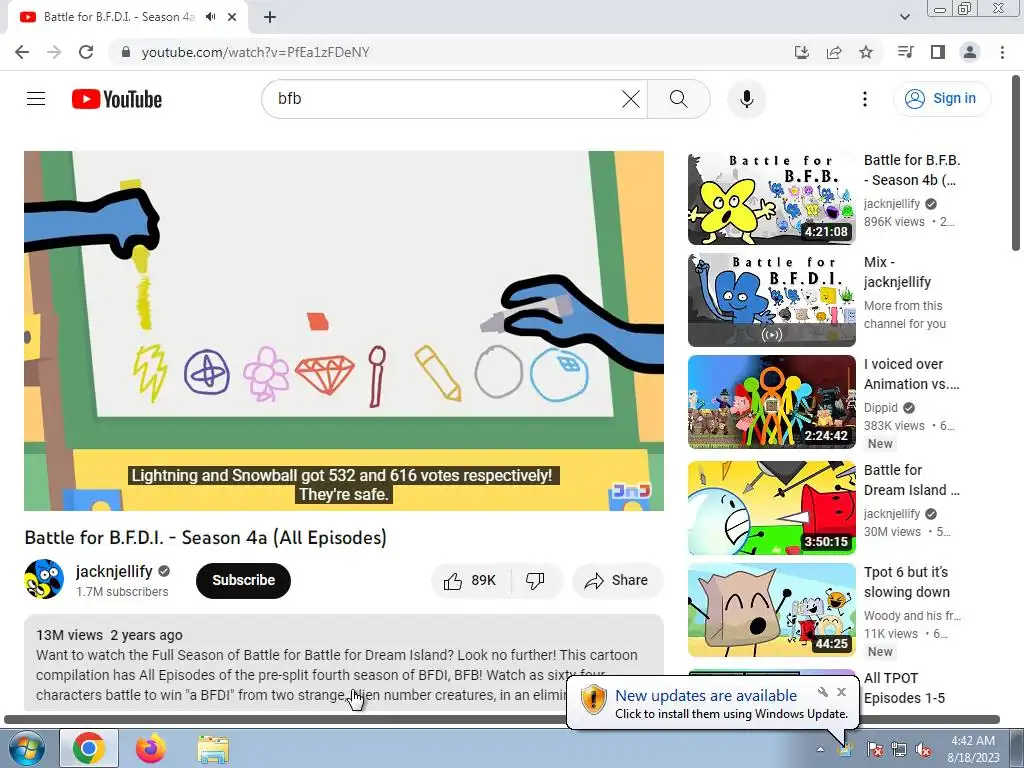Open Windows Explorer from the taskbar
Screen dimensions: 1024x768
[213, 748]
